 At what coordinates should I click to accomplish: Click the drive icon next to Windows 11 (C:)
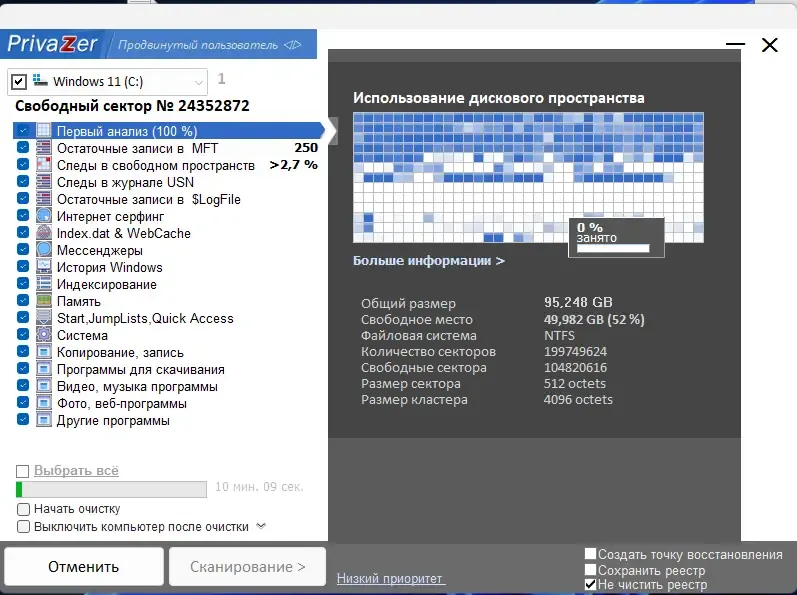coord(40,80)
